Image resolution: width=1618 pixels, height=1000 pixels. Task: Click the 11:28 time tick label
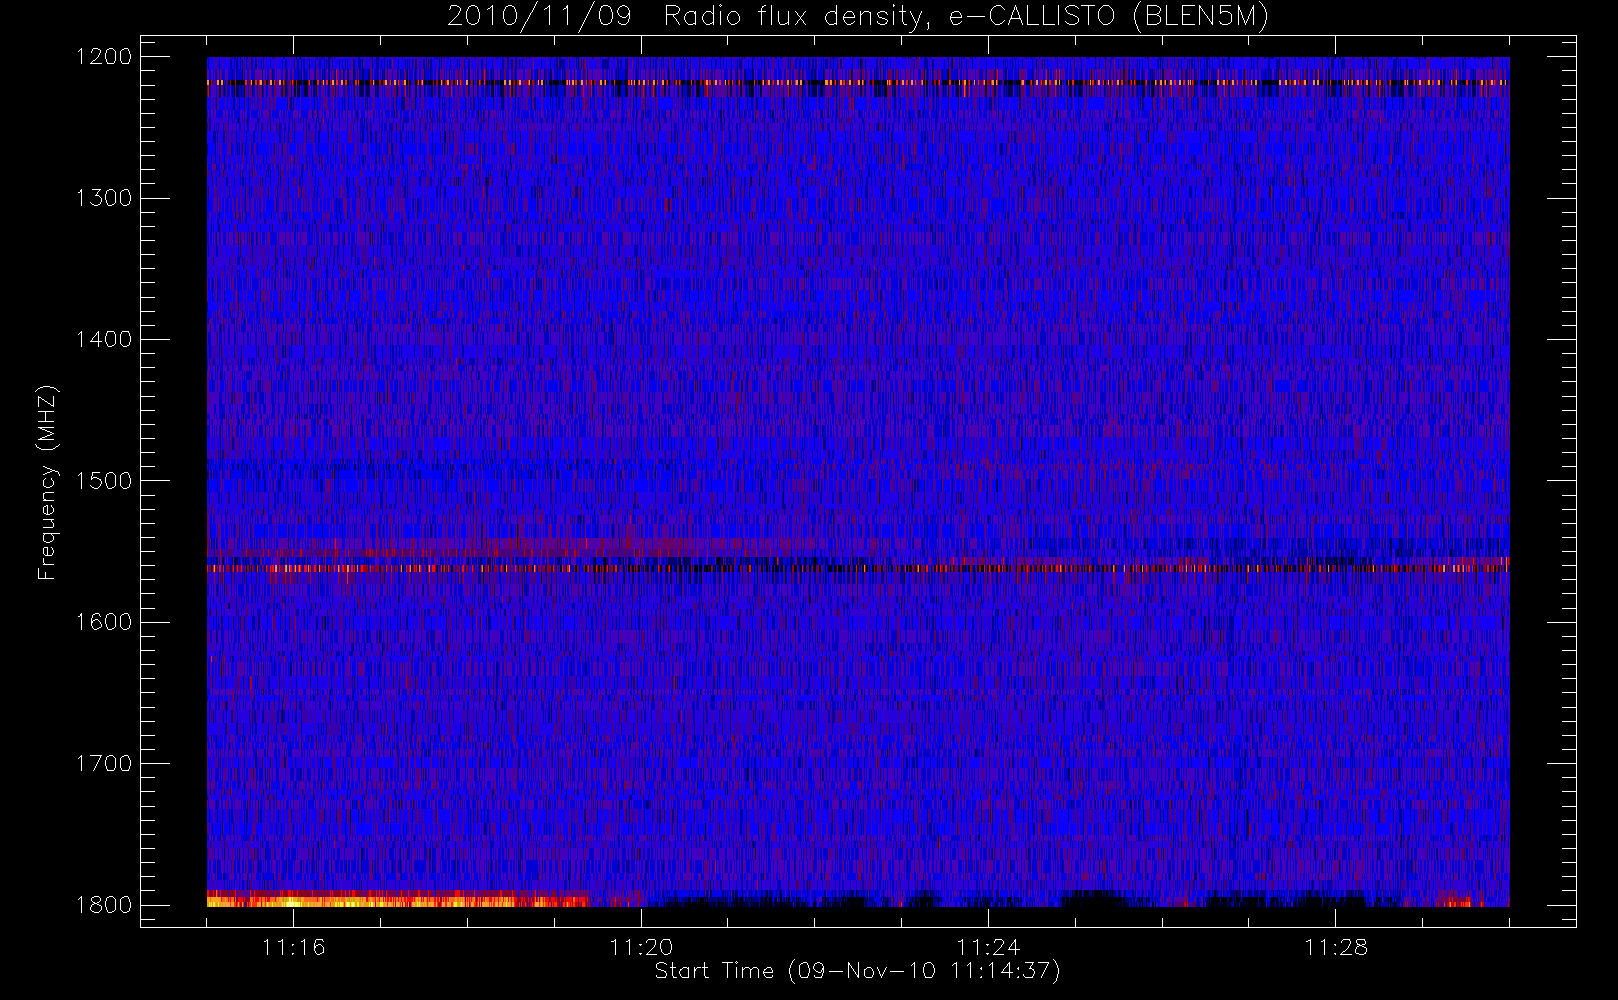(1335, 947)
